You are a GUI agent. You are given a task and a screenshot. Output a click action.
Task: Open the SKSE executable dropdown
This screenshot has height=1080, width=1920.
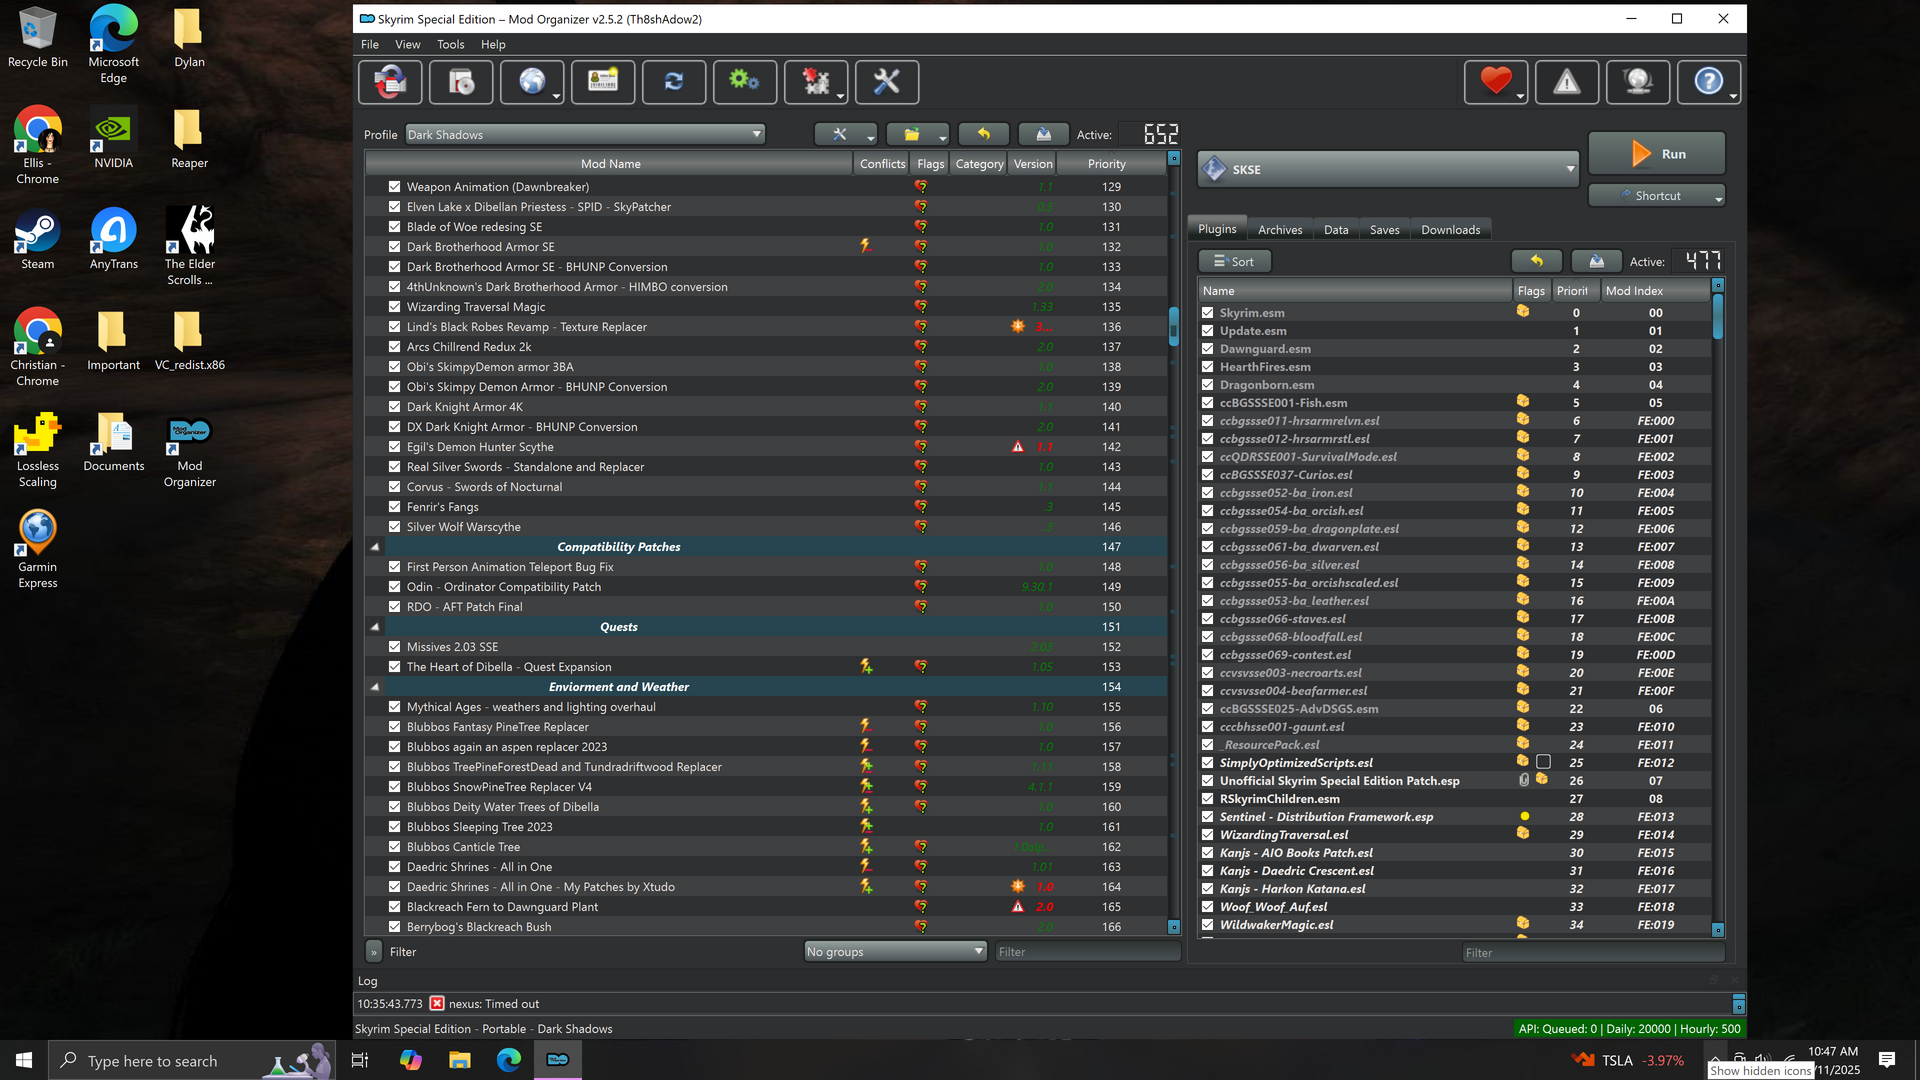pyautogui.click(x=1388, y=169)
